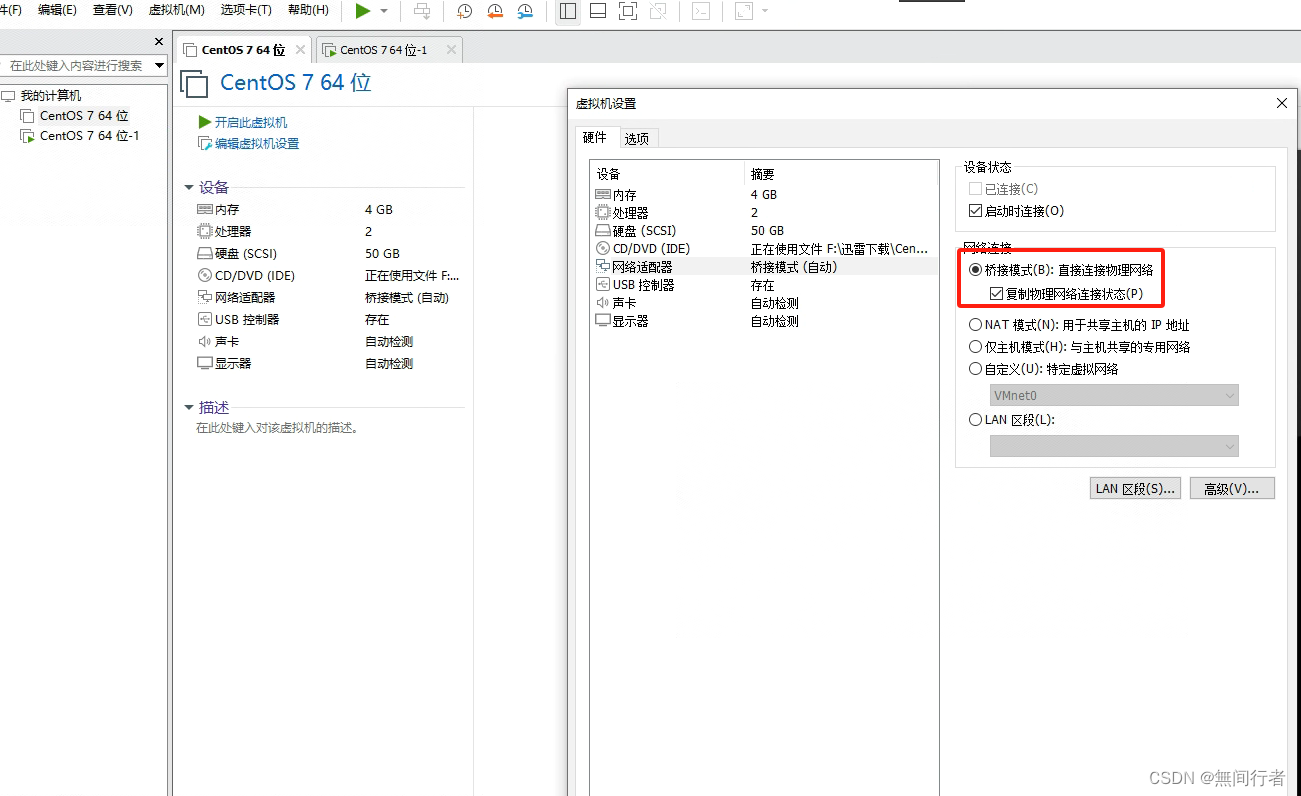The height and width of the screenshot is (796, 1301).
Task: Select 硬盘 (SCSI) row in settings device list
Action: coord(764,231)
